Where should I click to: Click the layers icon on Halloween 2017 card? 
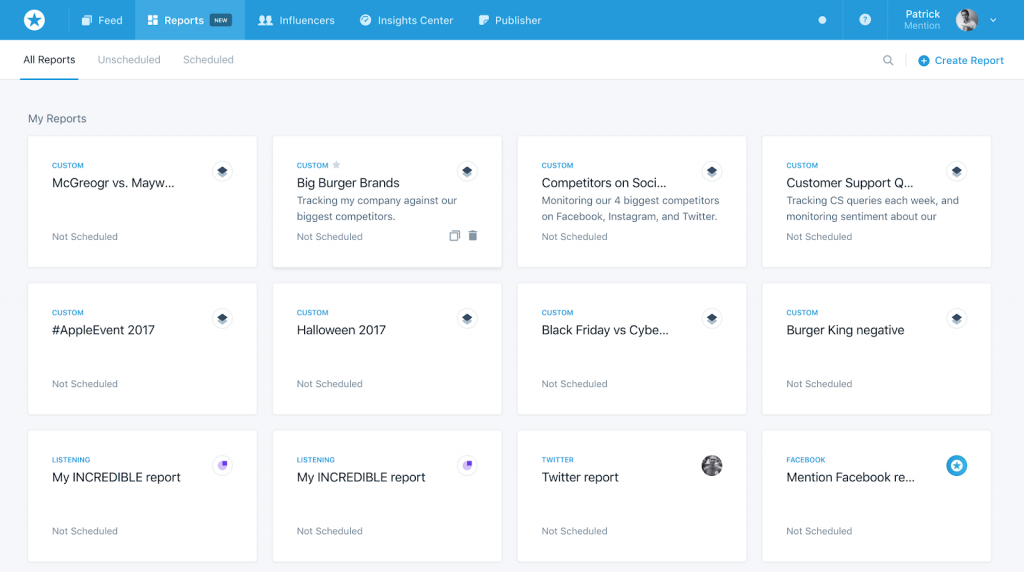pyautogui.click(x=467, y=319)
